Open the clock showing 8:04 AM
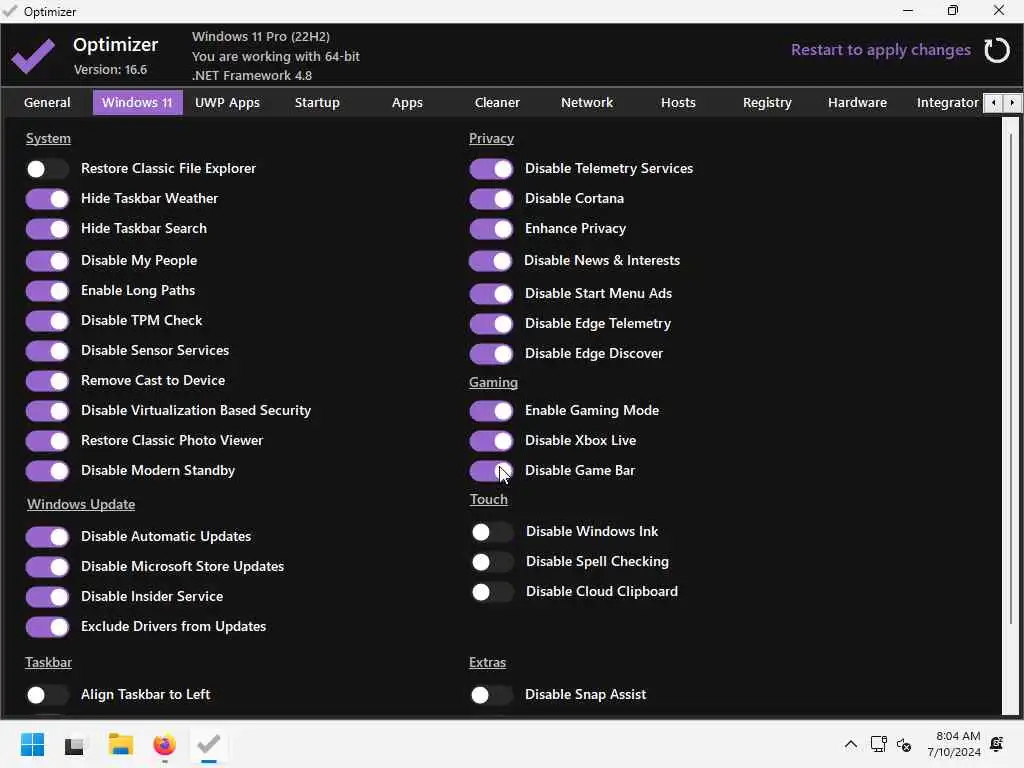The image size is (1024, 768). pyautogui.click(x=954, y=744)
